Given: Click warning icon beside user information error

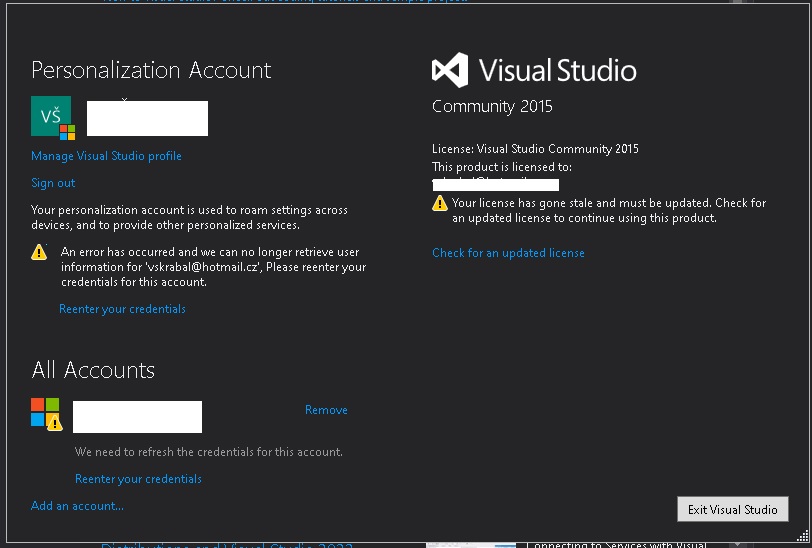Looking at the screenshot, I should click(39, 253).
